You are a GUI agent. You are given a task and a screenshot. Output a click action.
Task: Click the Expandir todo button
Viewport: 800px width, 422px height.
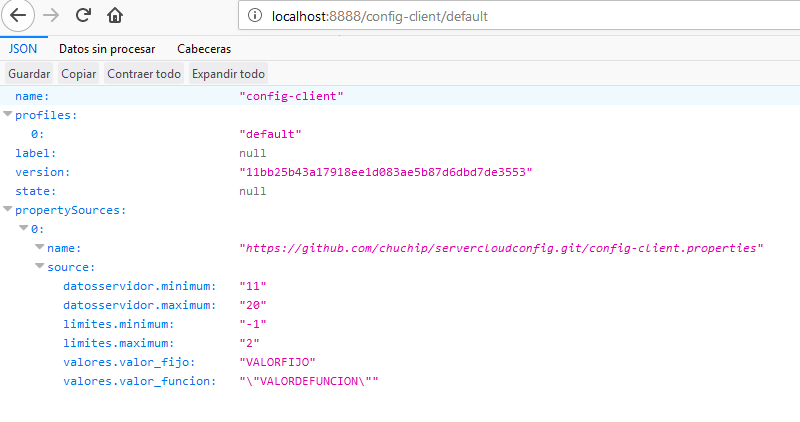coord(228,74)
